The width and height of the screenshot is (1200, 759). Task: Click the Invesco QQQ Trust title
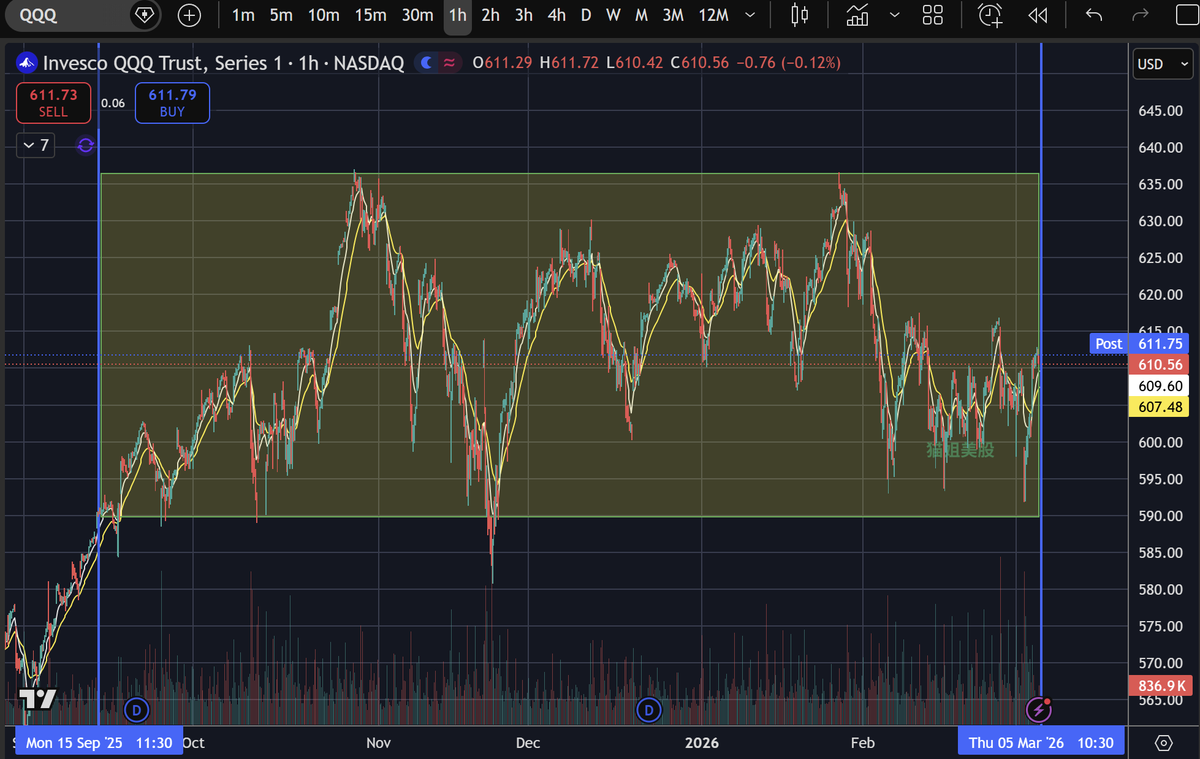click(x=223, y=62)
